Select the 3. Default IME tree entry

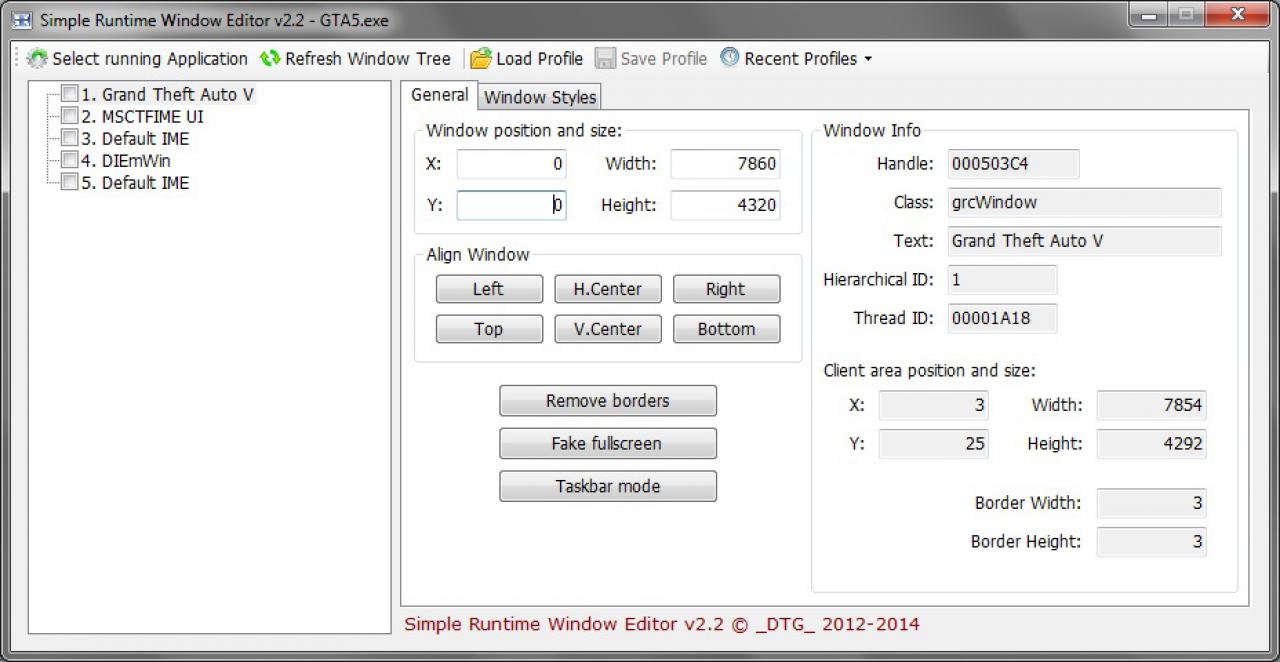click(135, 138)
